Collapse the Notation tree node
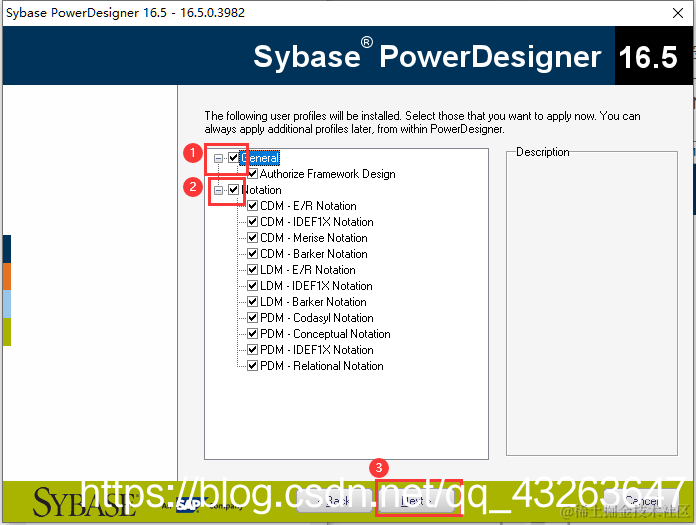 point(218,190)
